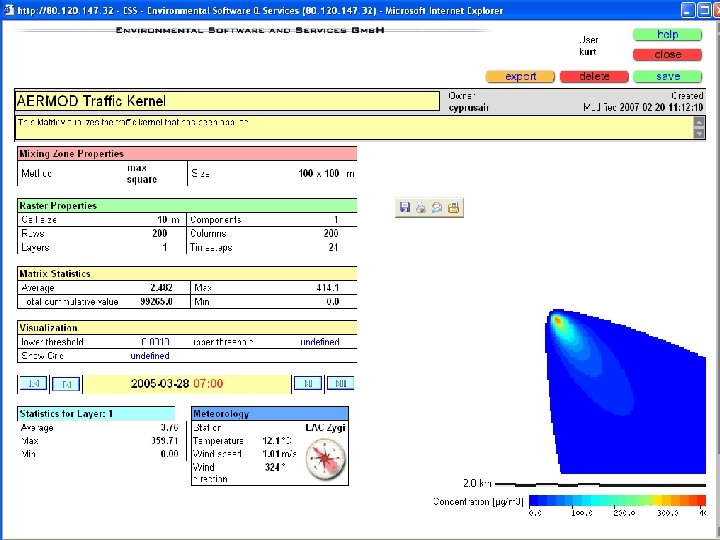Viewport: 720px width, 540px height.
Task: Click the save disk icon in map toolbar
Action: [405, 208]
